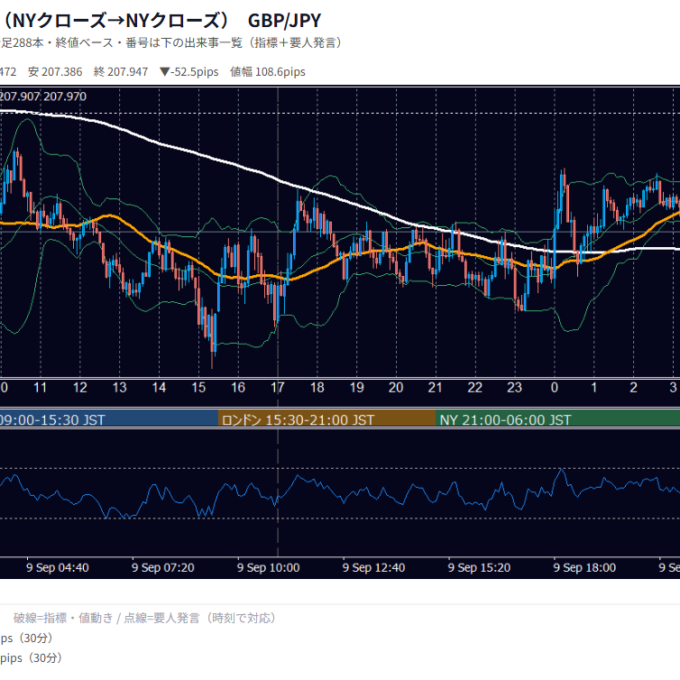This screenshot has width=680, height=680.
Task: Click hour label 23 on time axis
Action: click(514, 387)
